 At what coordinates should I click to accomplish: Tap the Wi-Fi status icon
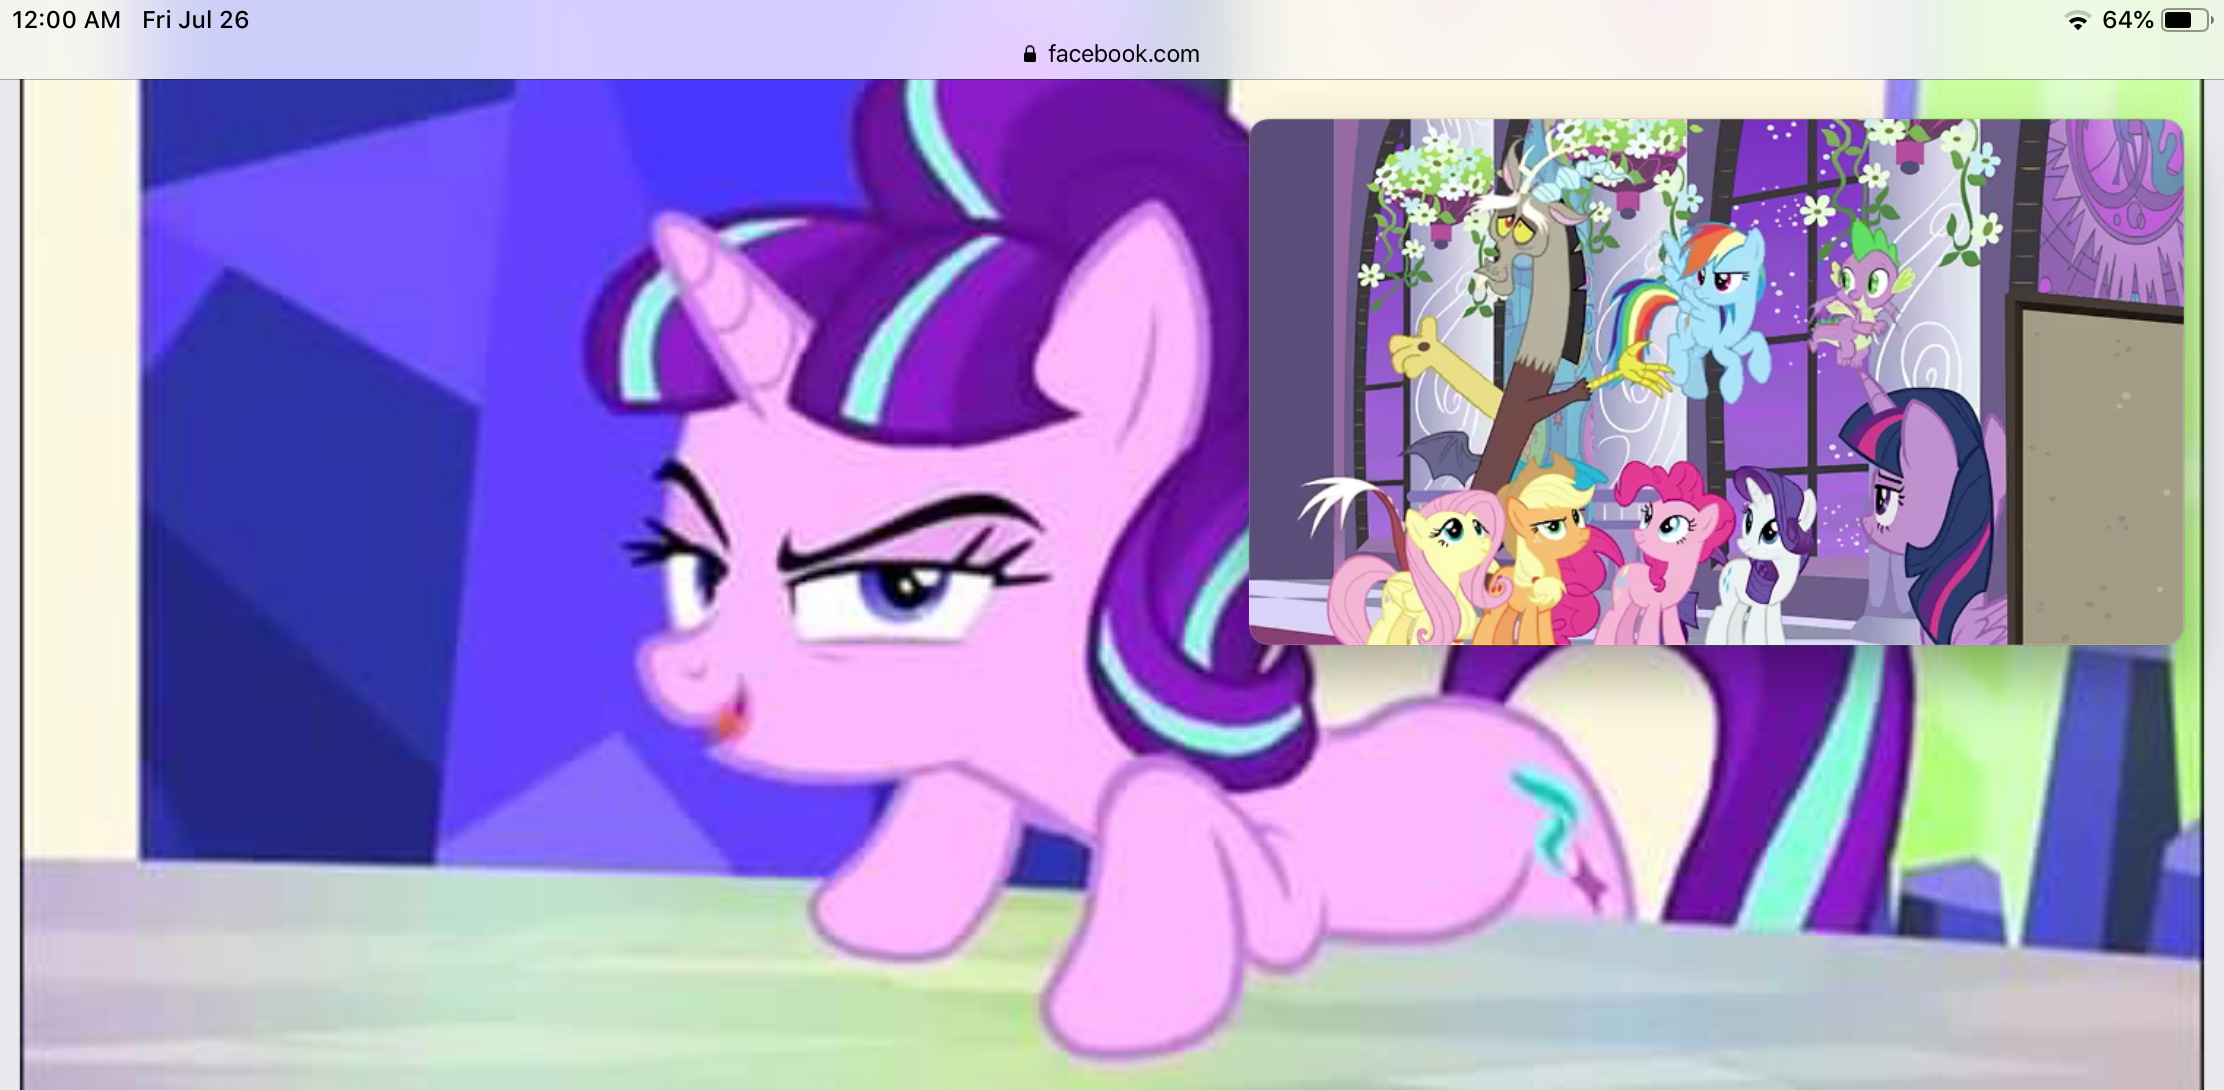click(2078, 21)
